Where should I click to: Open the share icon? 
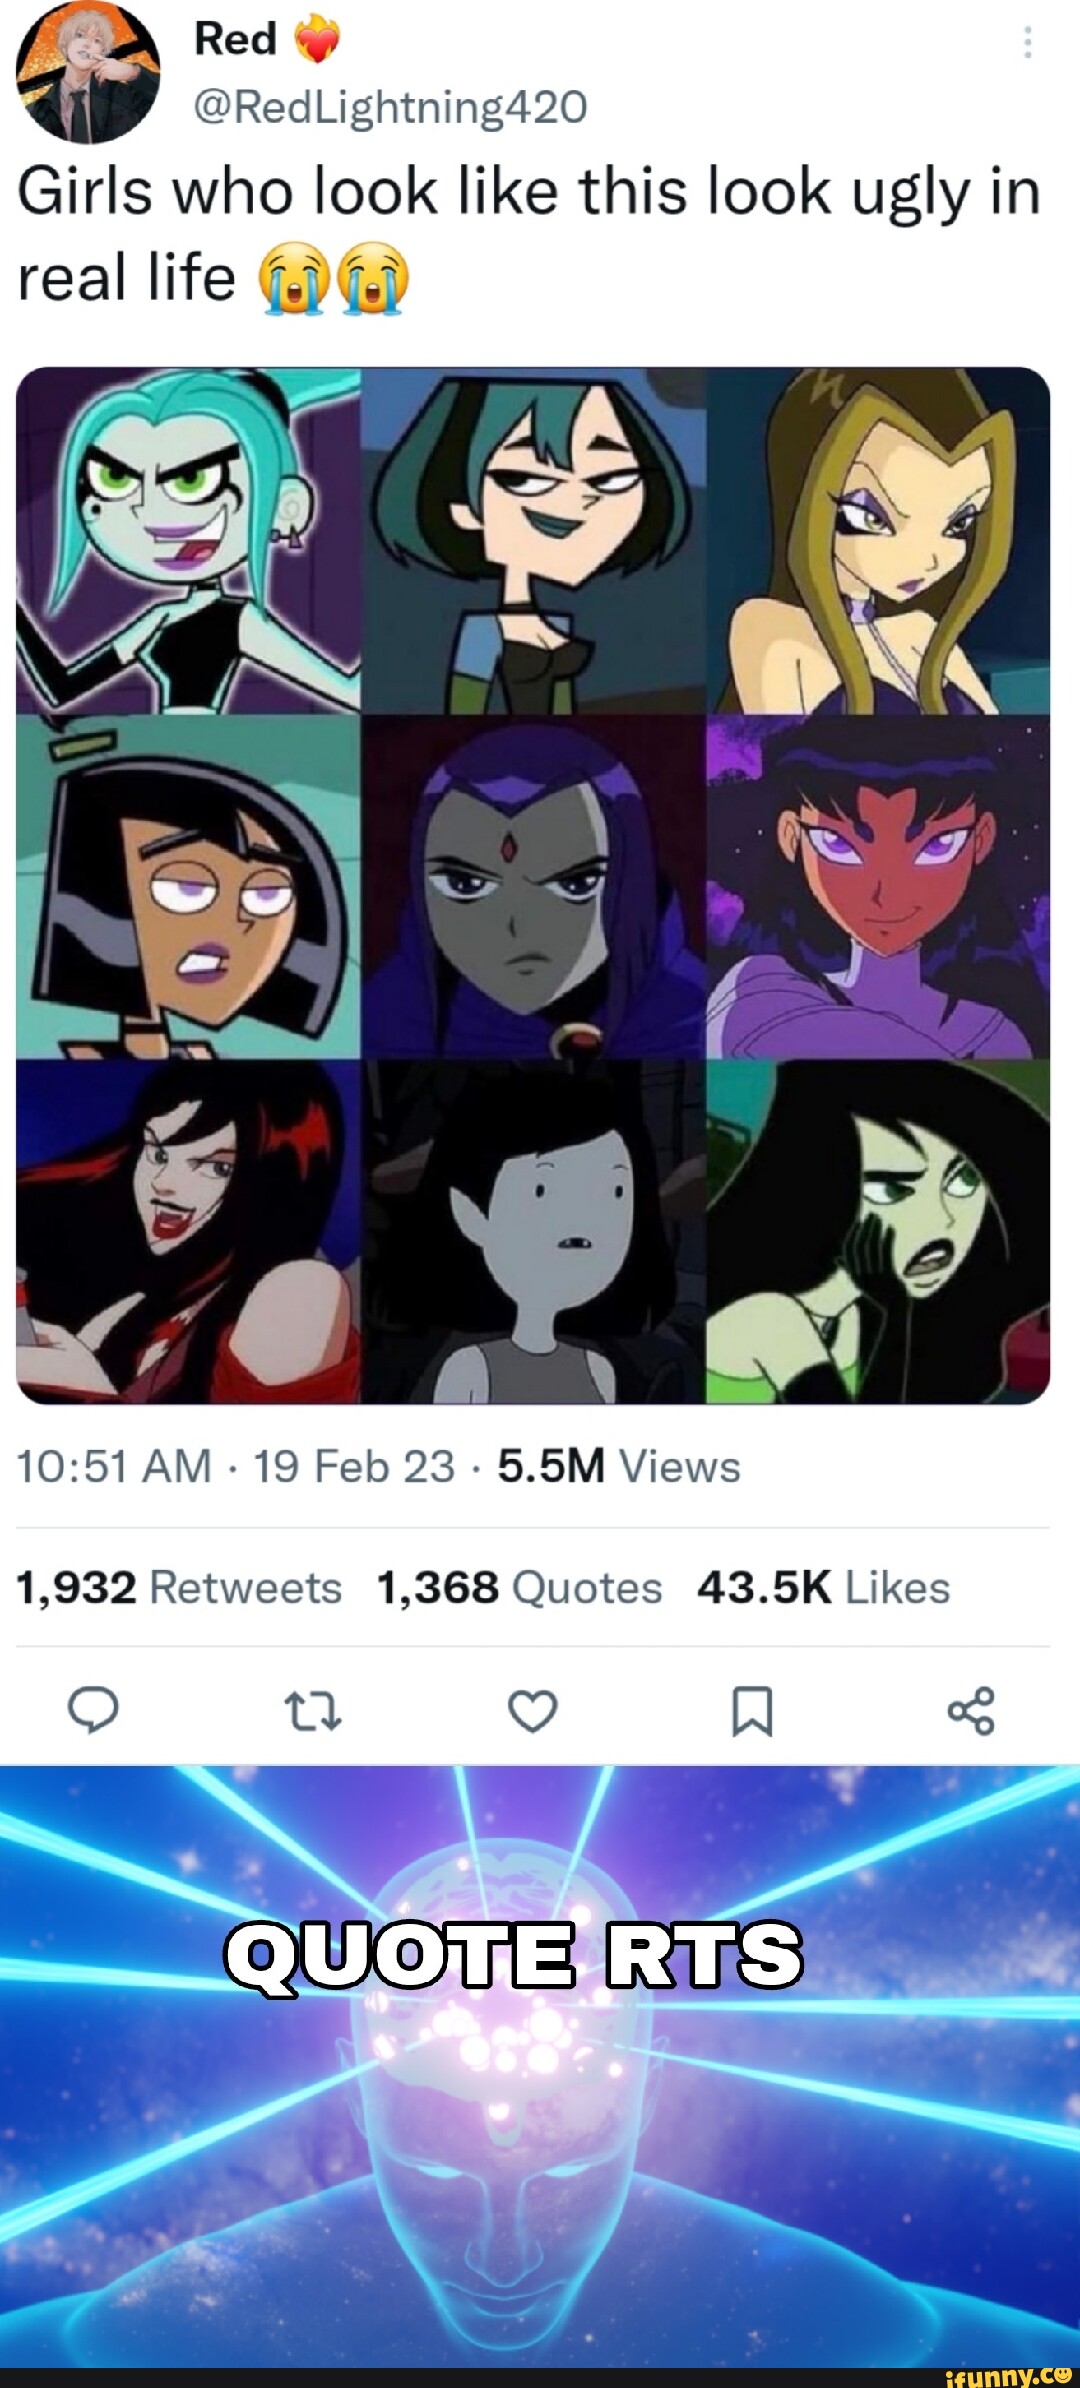971,1710
